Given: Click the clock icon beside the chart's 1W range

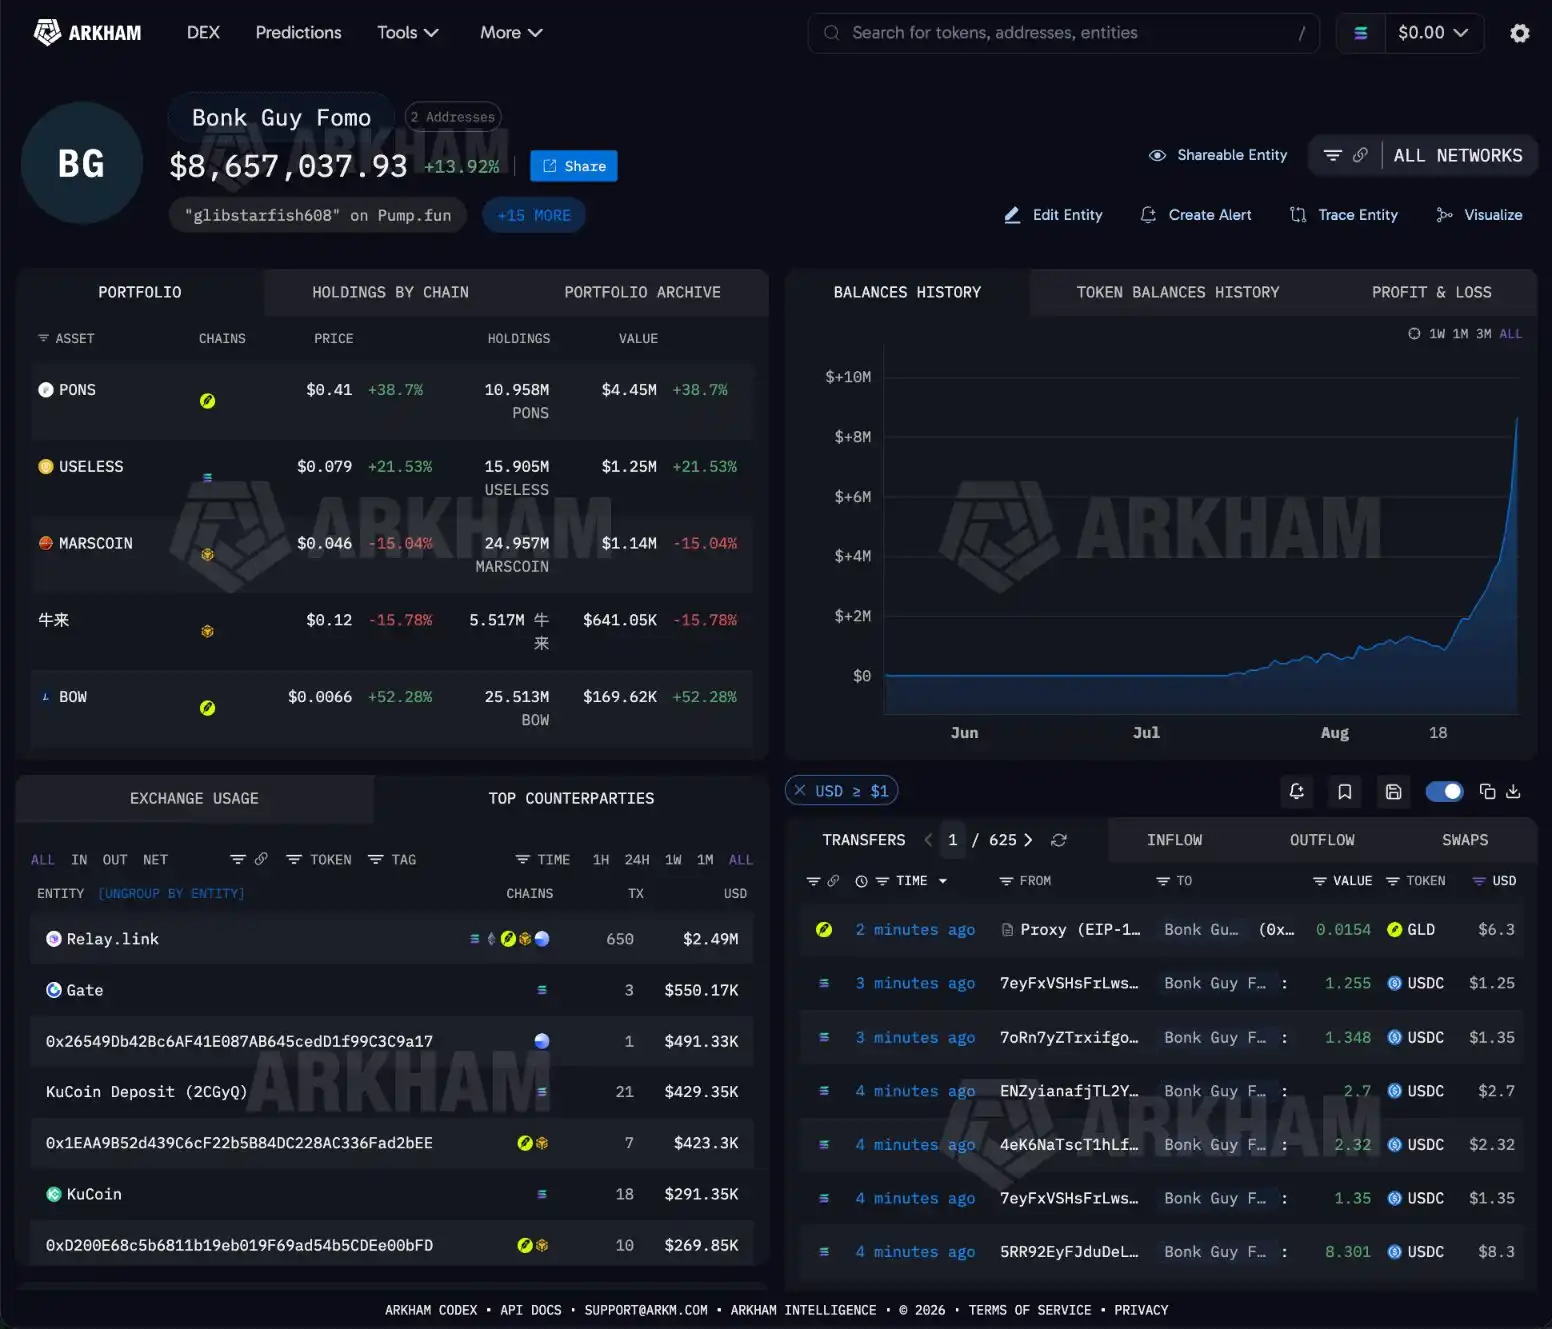Looking at the screenshot, I should (x=1414, y=334).
